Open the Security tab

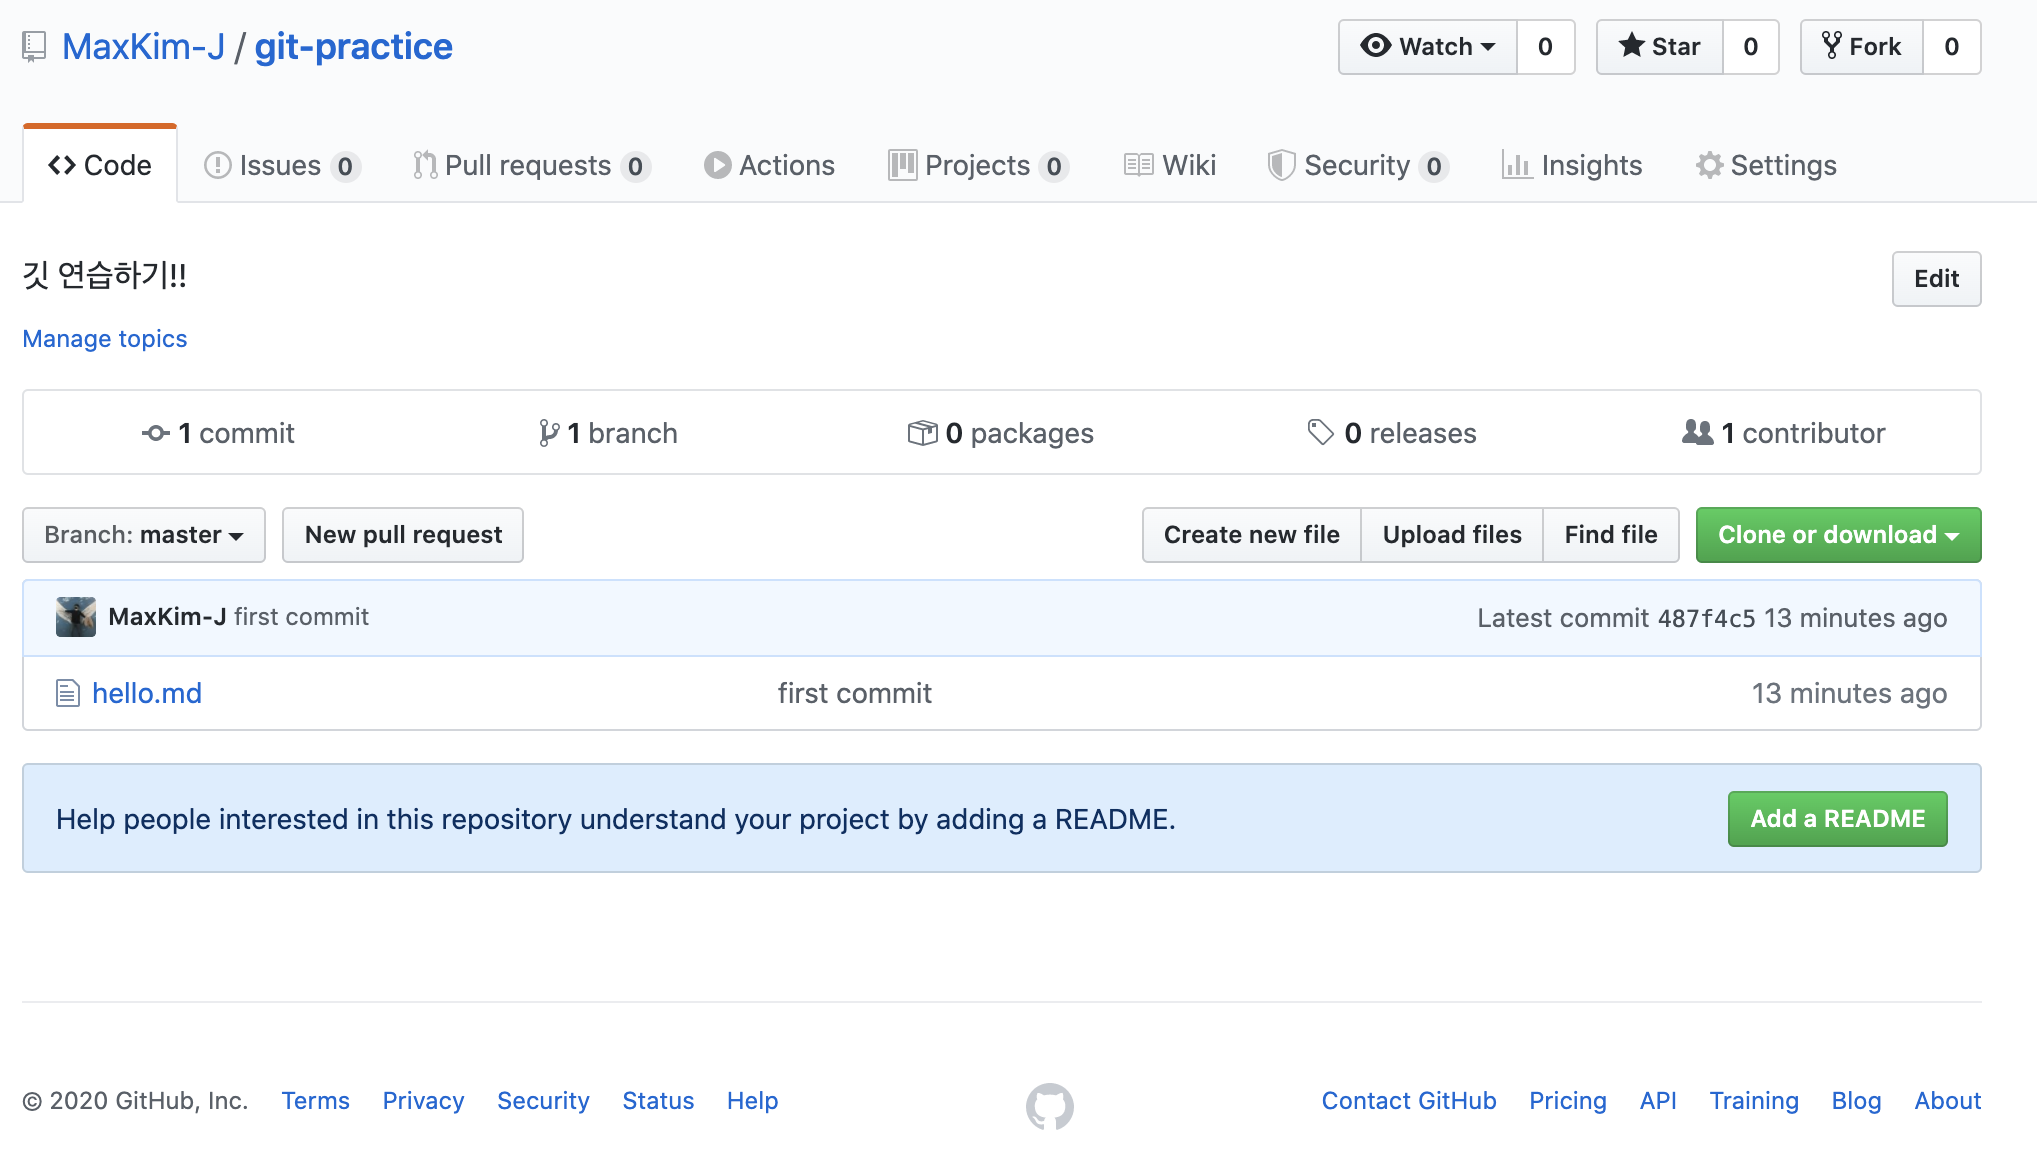tap(1358, 165)
